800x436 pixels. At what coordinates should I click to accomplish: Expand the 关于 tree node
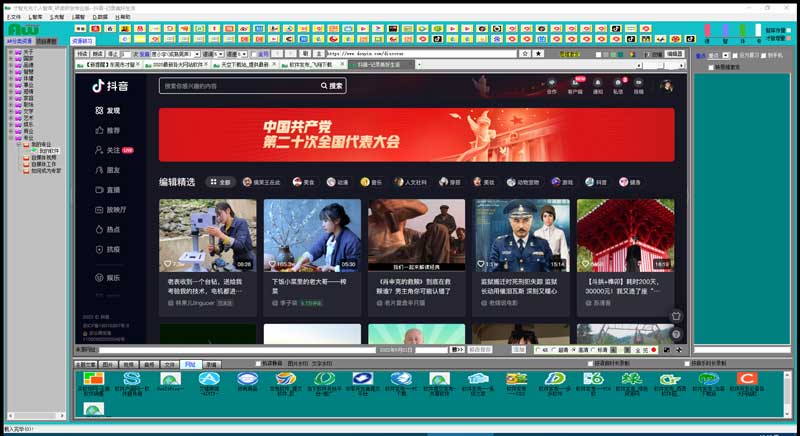(x=11, y=52)
